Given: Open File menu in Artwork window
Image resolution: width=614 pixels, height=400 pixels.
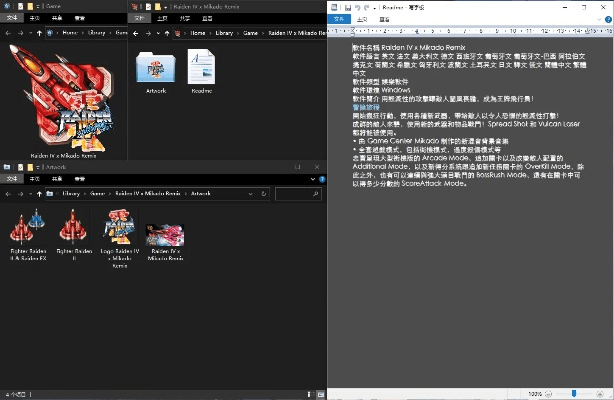Looking at the screenshot, I should (x=12, y=179).
